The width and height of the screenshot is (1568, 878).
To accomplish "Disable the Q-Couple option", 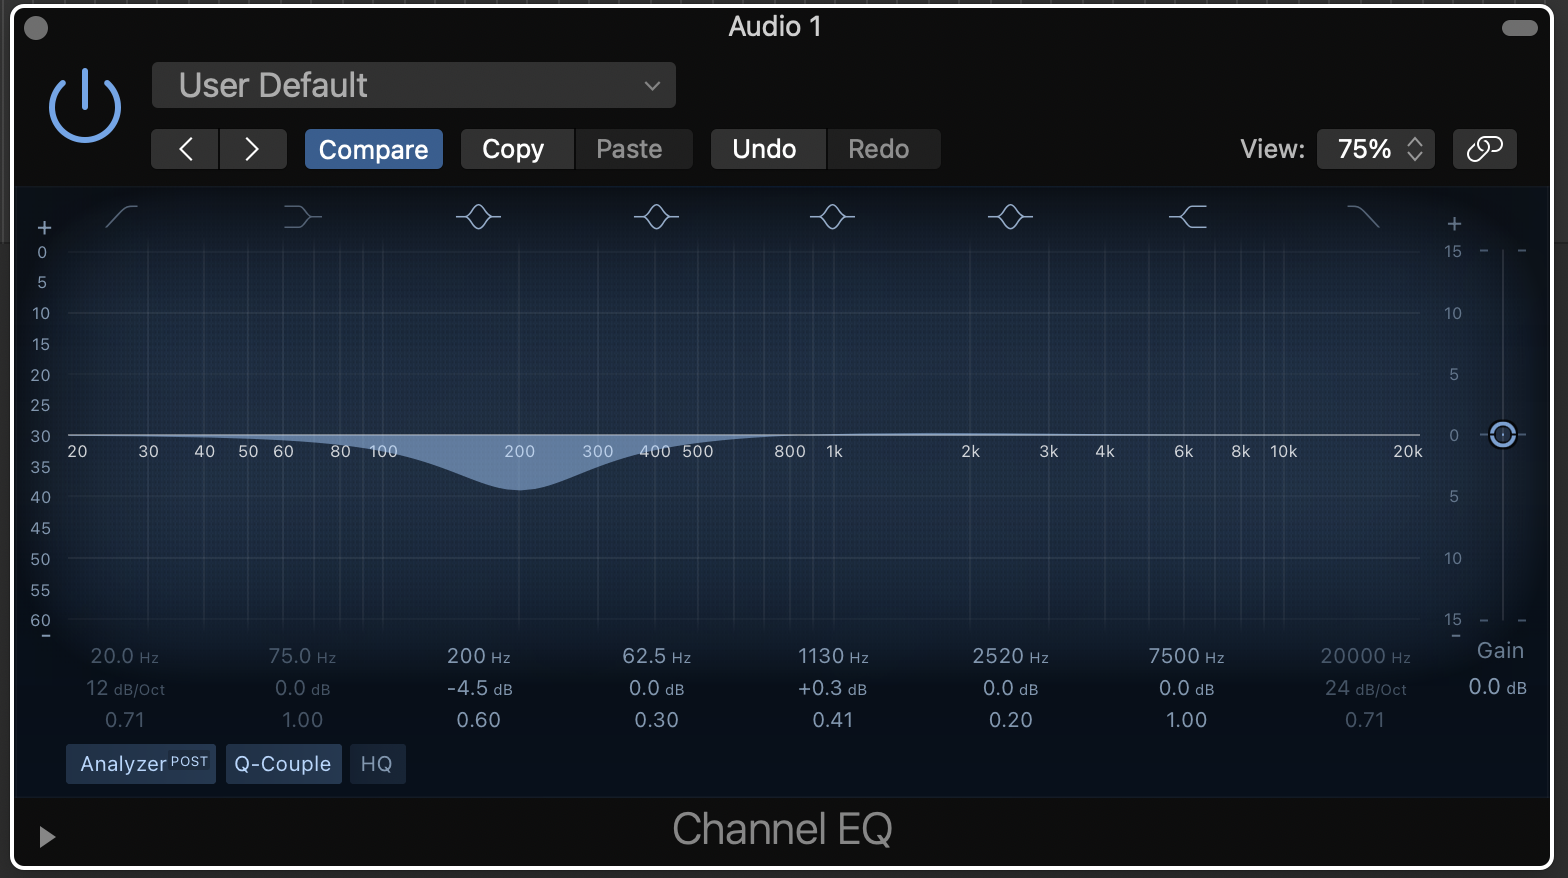I will click(283, 764).
